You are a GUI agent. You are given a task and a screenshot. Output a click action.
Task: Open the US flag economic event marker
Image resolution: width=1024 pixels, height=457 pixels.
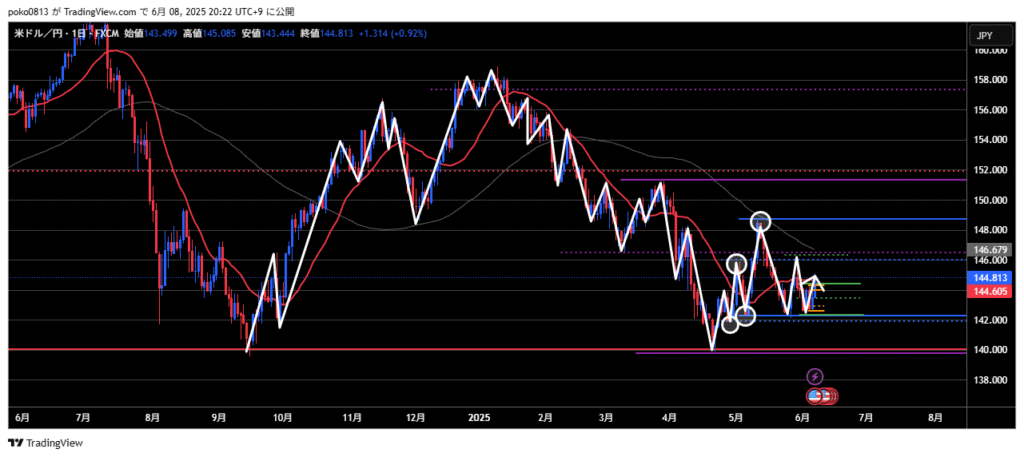point(815,396)
